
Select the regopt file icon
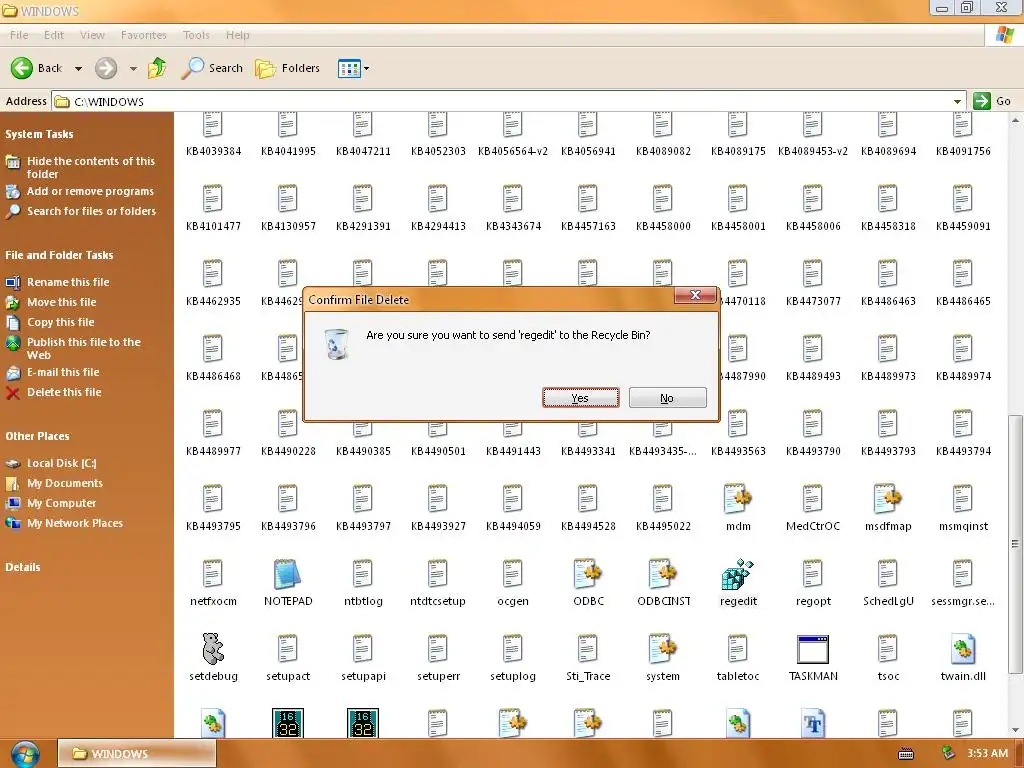click(x=813, y=574)
